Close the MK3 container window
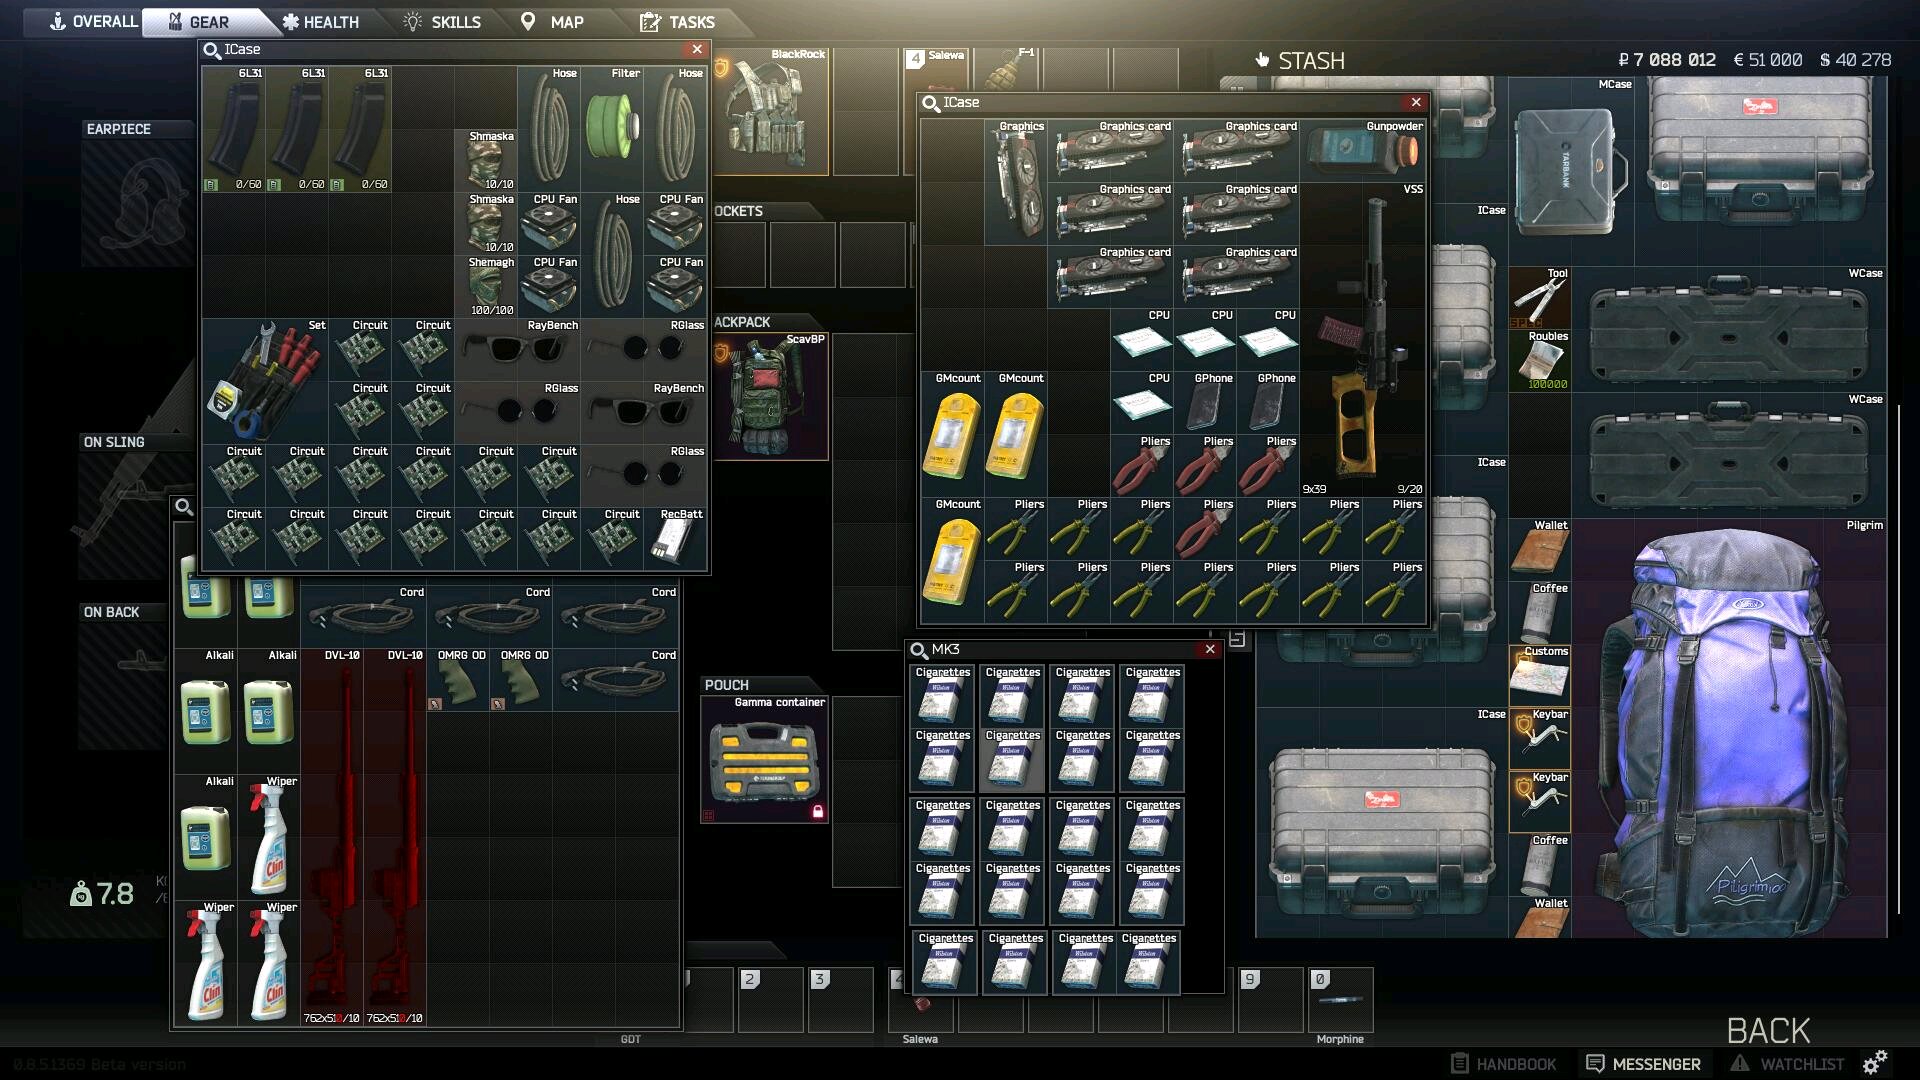The height and width of the screenshot is (1080, 1920). (x=1210, y=650)
